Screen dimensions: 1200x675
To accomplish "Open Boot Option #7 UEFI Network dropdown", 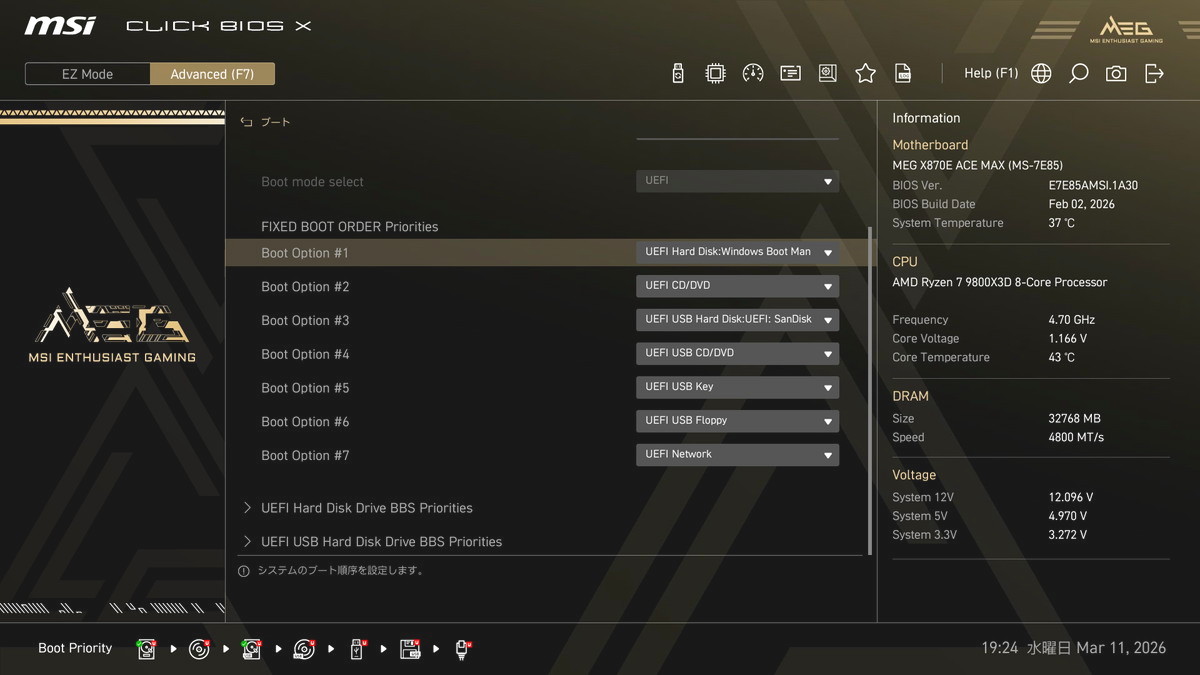I will click(737, 455).
